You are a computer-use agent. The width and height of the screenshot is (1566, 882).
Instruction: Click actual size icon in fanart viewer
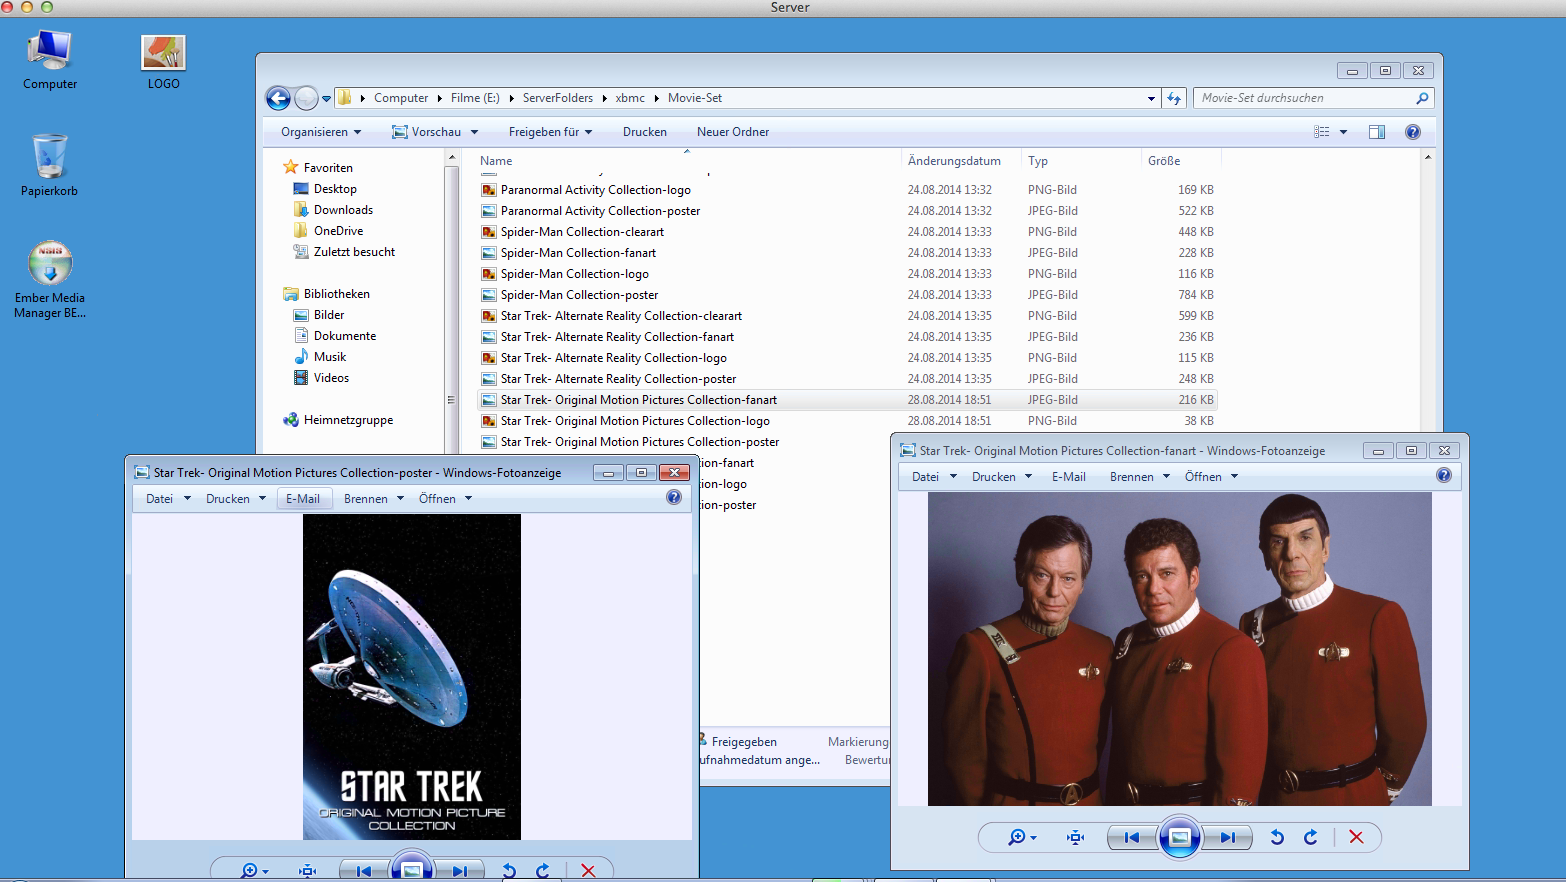point(1076,837)
